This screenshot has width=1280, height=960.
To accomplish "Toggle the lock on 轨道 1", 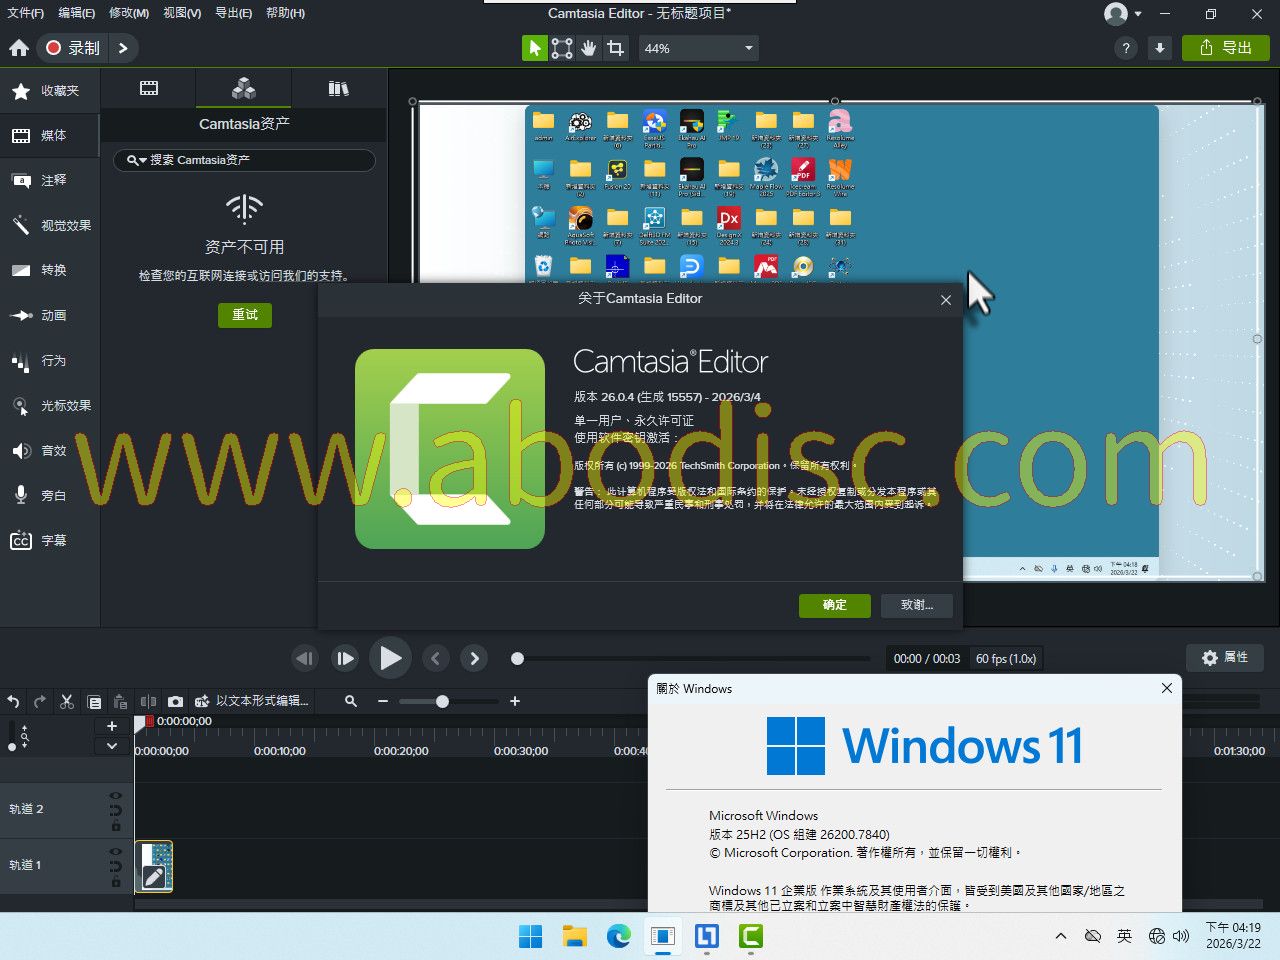I will 115,882.
